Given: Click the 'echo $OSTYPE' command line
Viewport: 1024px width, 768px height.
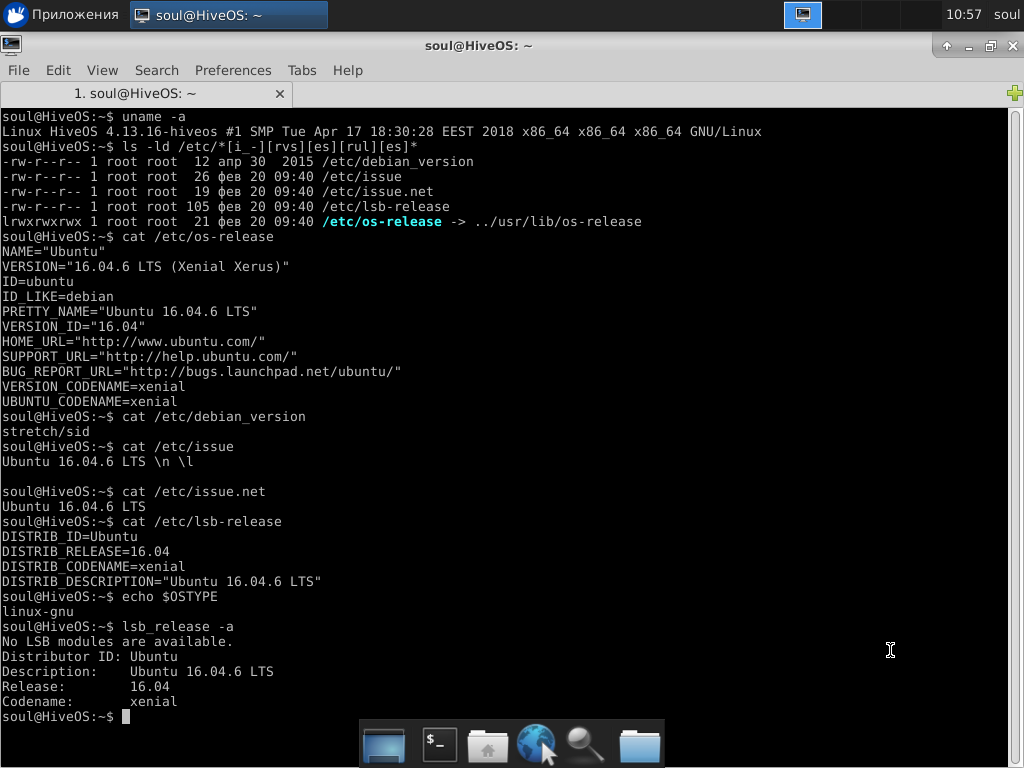Looking at the screenshot, I should (110, 598).
